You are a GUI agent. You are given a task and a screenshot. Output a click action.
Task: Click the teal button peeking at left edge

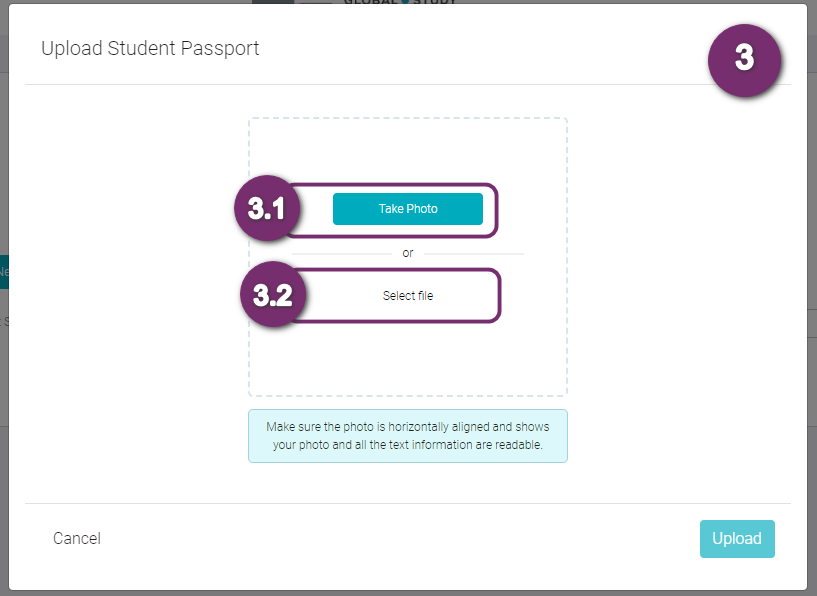[x=4, y=271]
